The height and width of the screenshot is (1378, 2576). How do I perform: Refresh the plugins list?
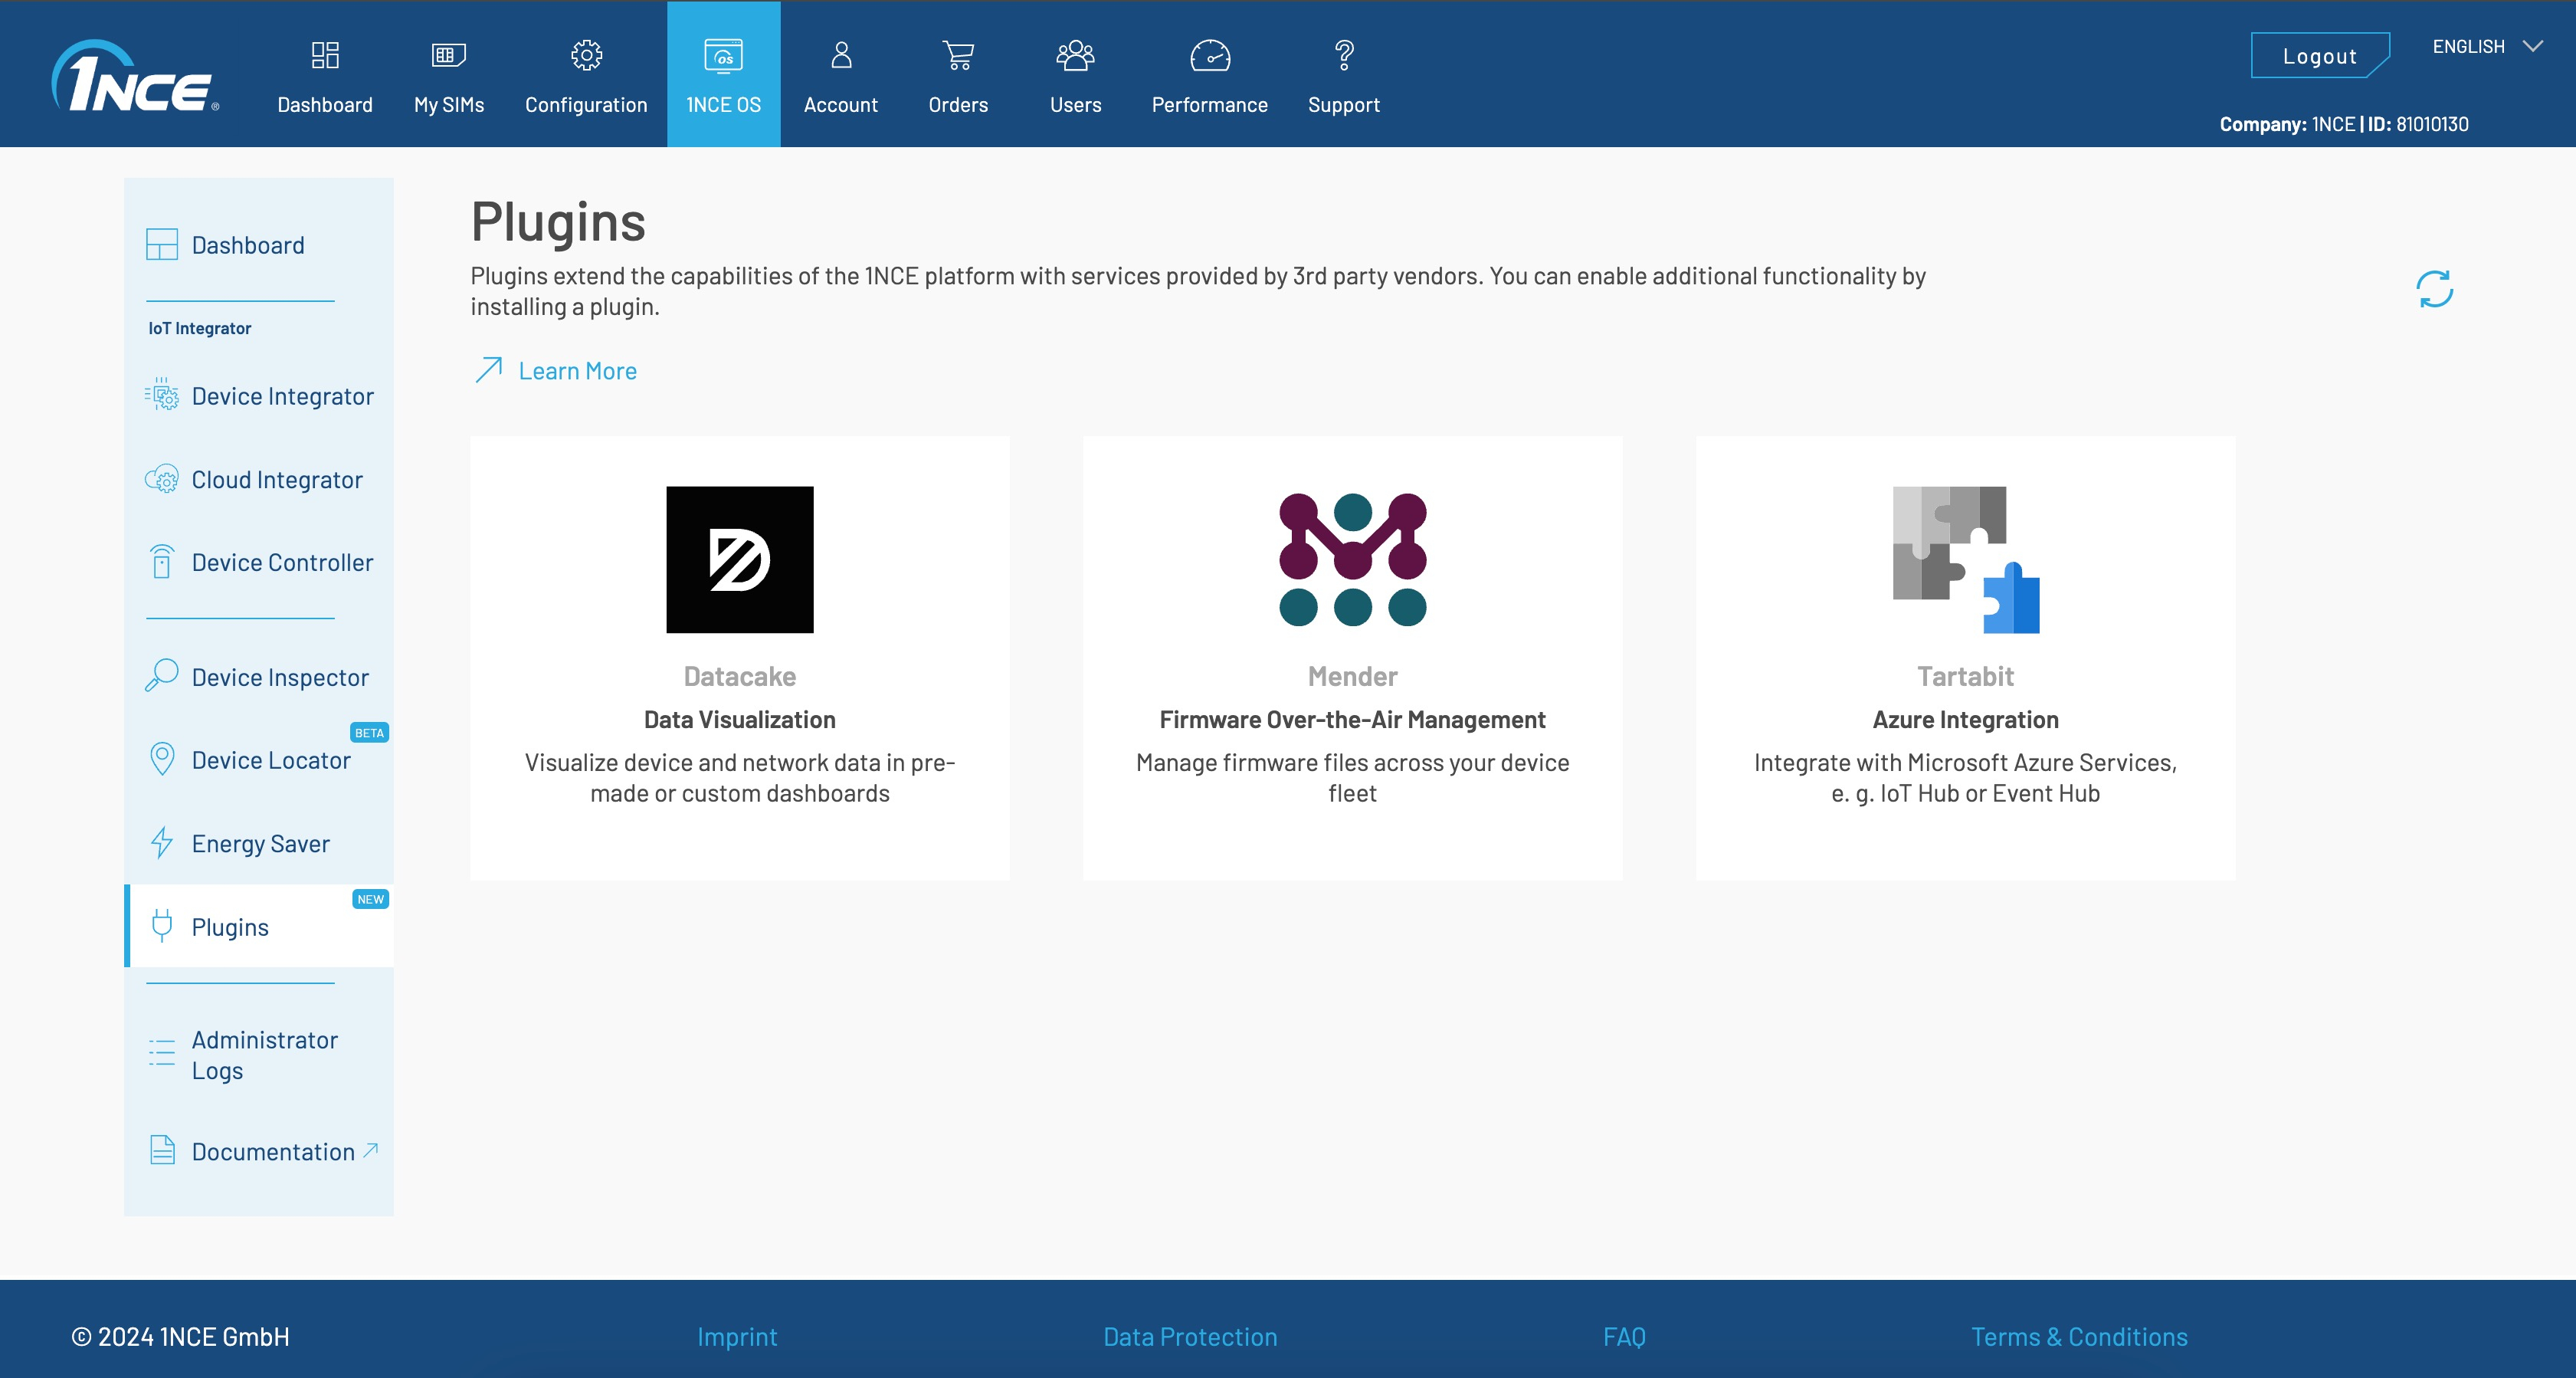click(x=2434, y=289)
